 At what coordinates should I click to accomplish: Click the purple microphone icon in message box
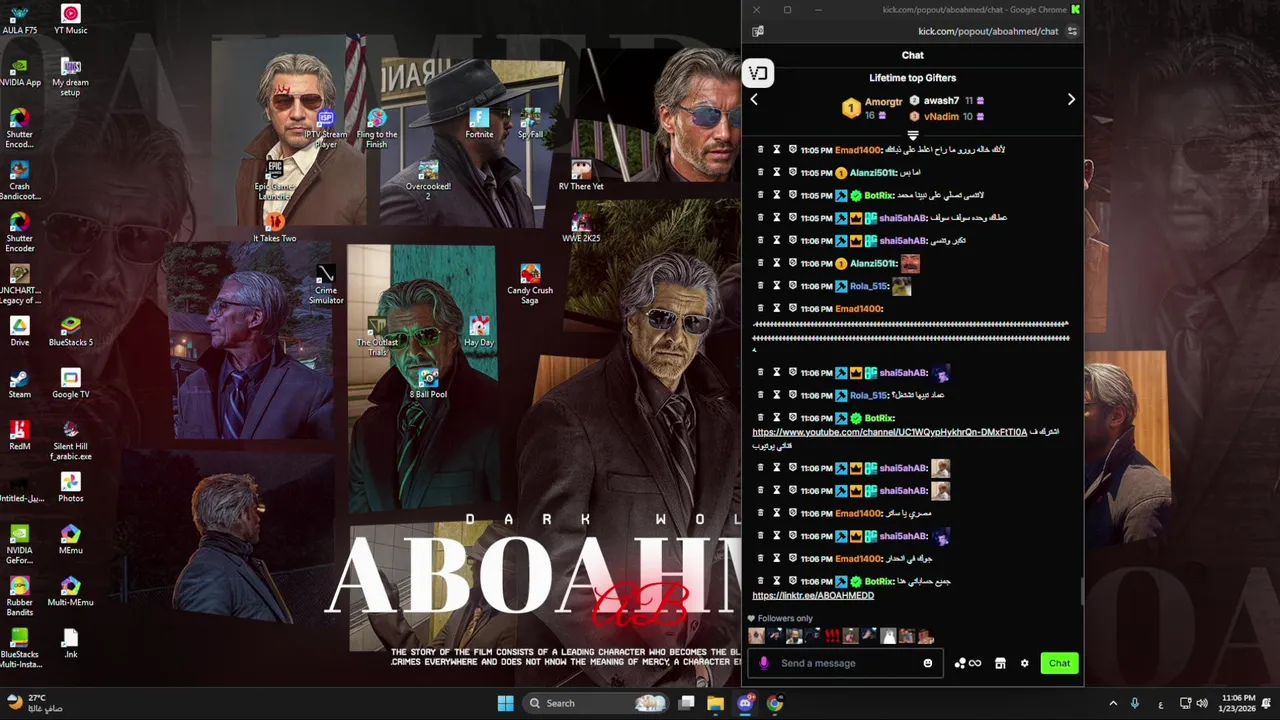coord(764,663)
